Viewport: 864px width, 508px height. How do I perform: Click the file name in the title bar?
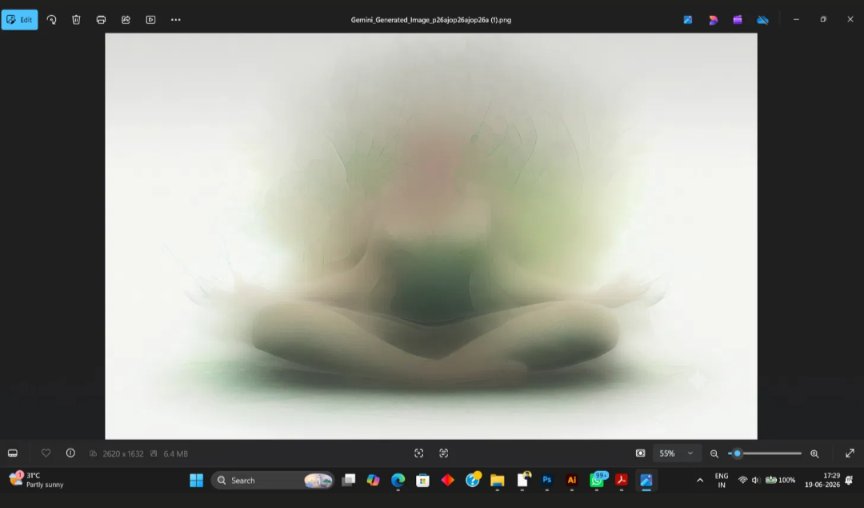(431, 20)
